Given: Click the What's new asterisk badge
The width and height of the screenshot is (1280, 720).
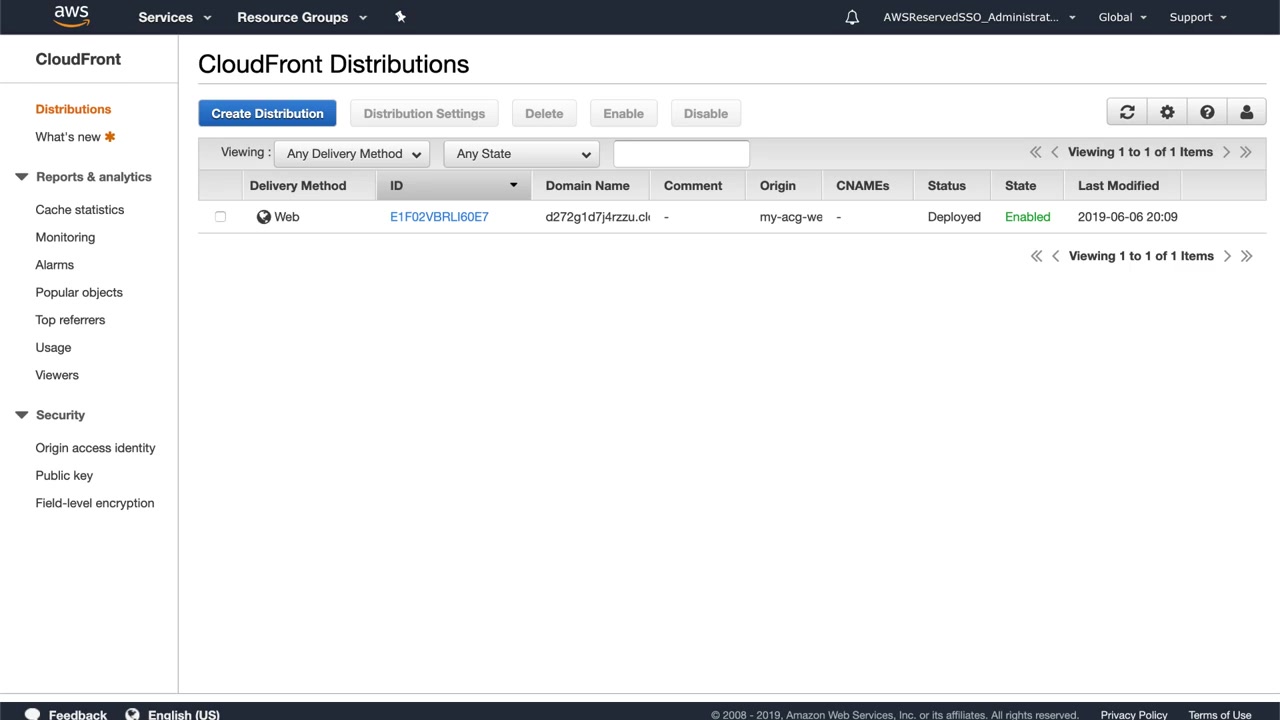Looking at the screenshot, I should (x=110, y=137).
